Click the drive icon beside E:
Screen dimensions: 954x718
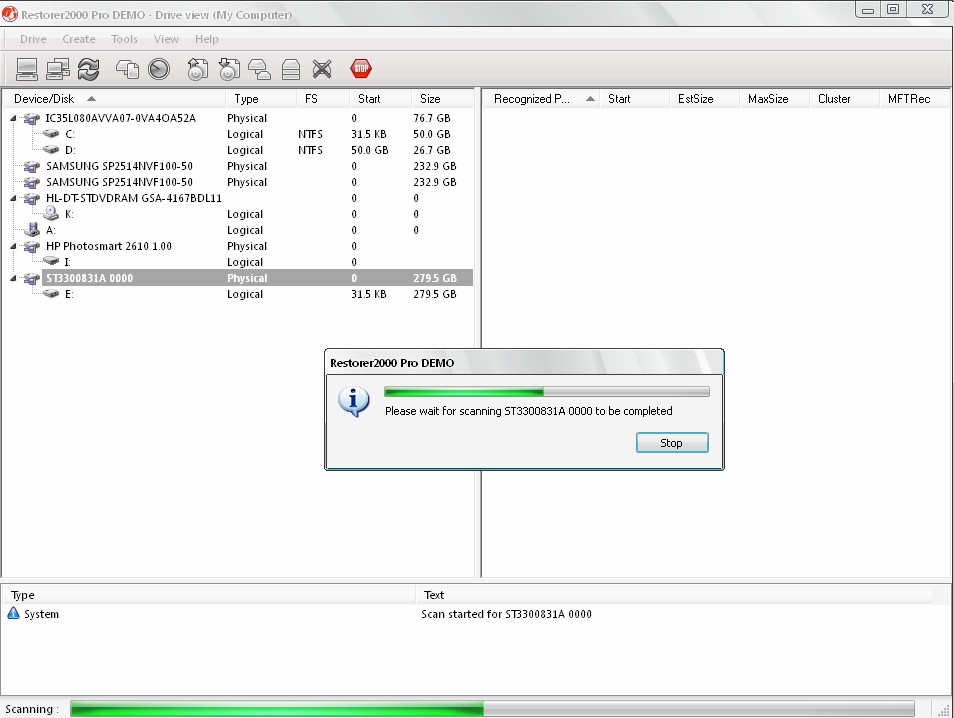(51, 293)
